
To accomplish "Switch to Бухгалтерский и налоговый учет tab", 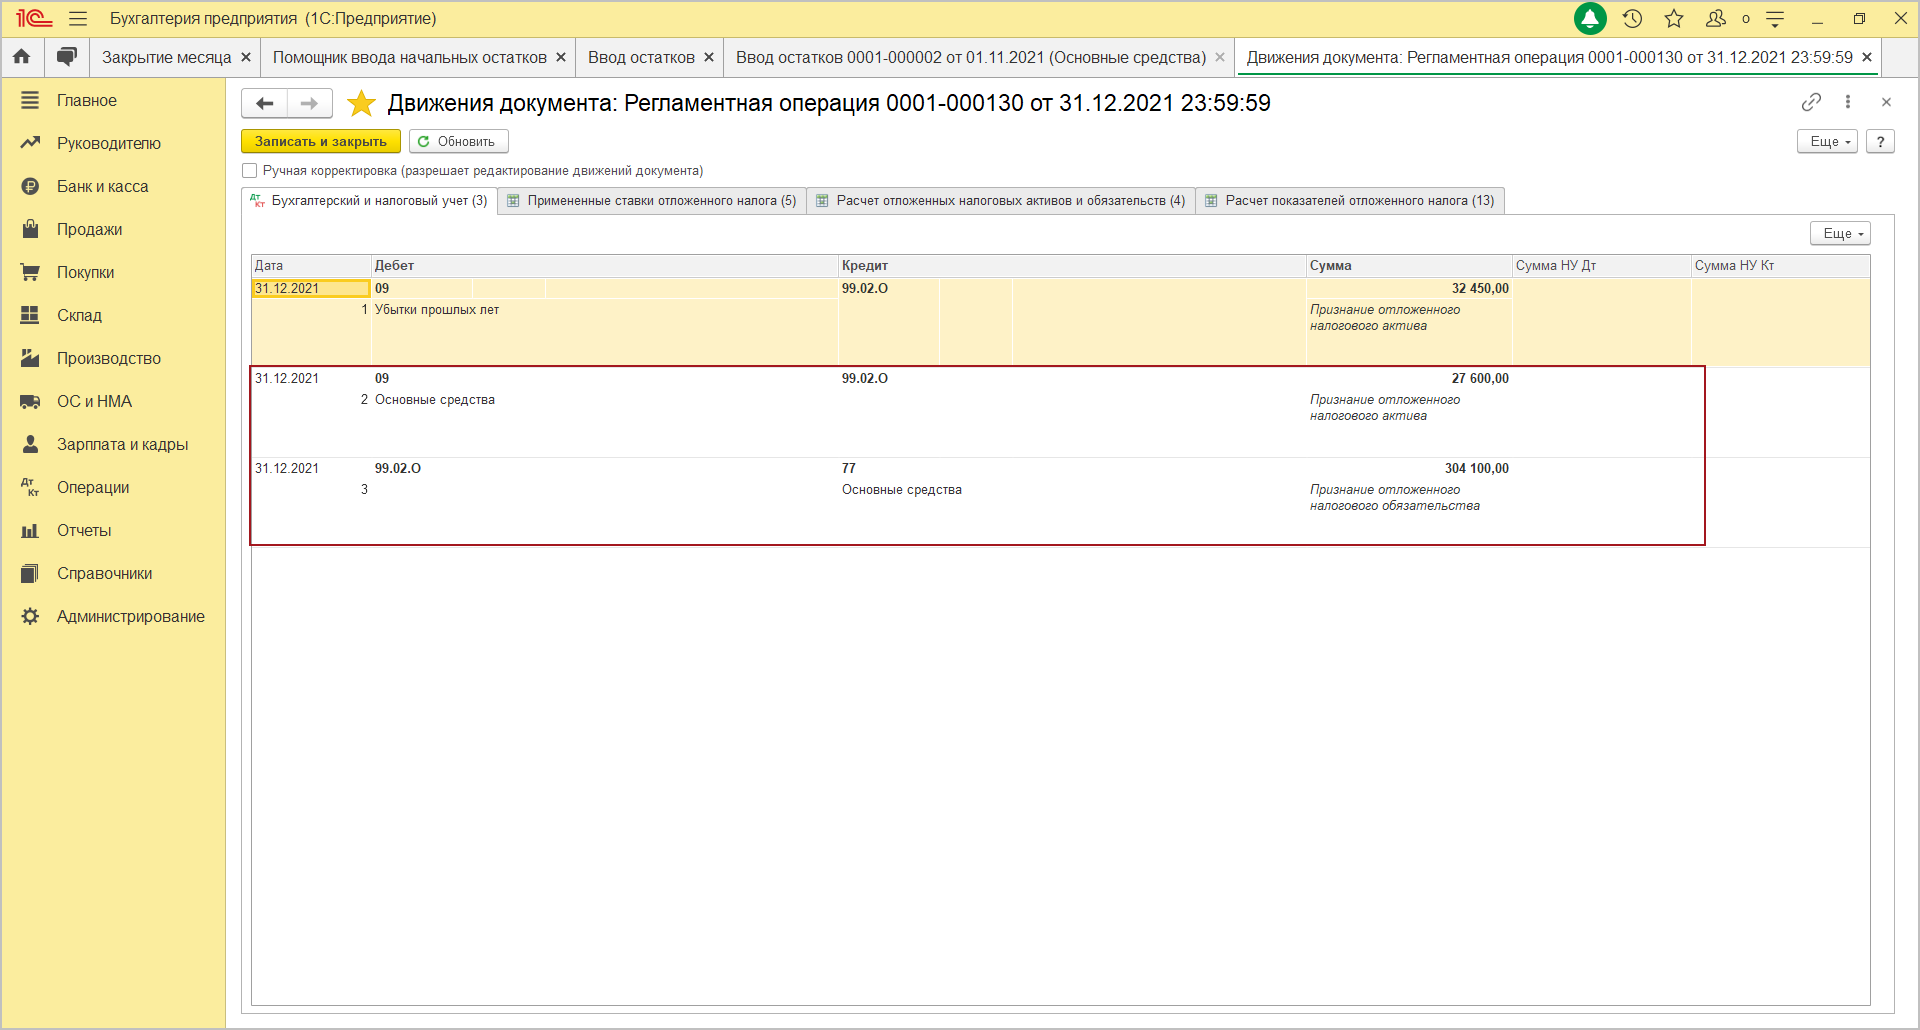I will [x=370, y=201].
